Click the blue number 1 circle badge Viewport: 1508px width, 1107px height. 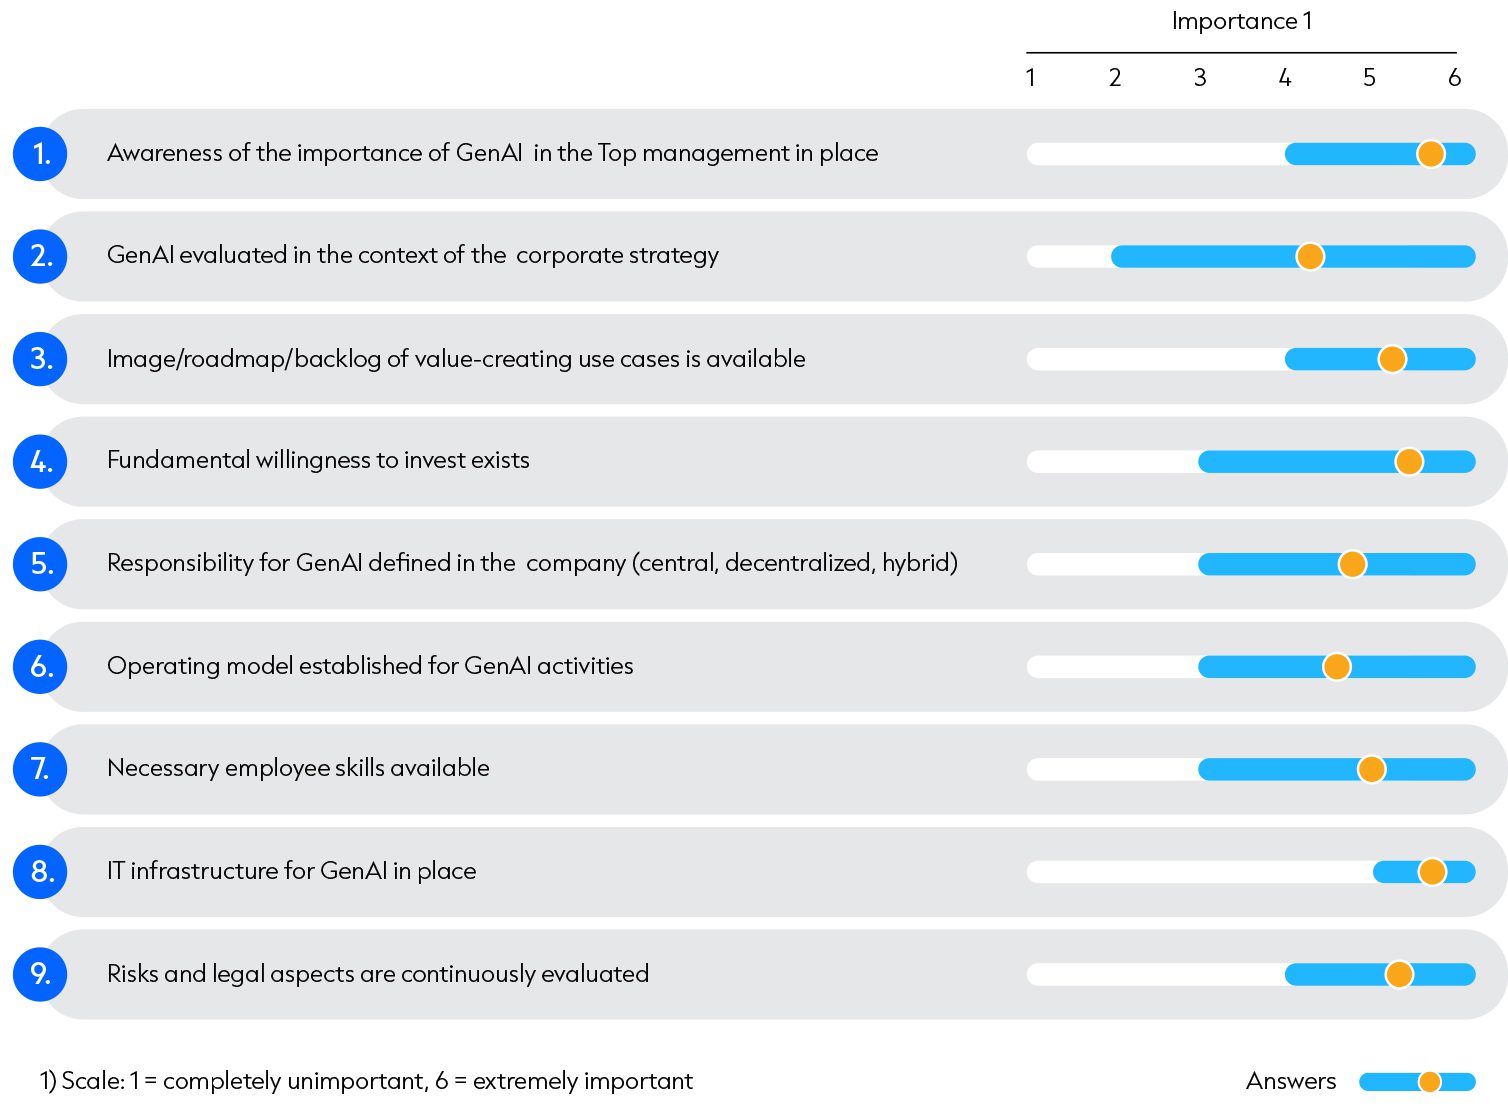click(40, 154)
